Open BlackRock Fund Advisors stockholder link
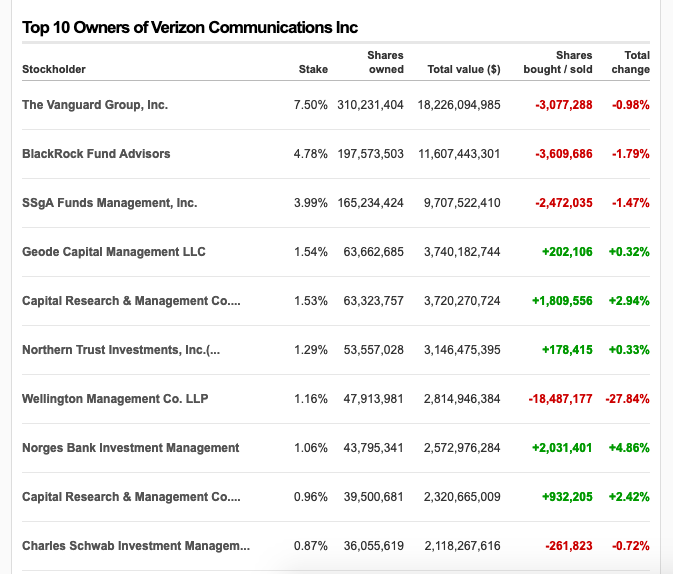 [x=96, y=154]
